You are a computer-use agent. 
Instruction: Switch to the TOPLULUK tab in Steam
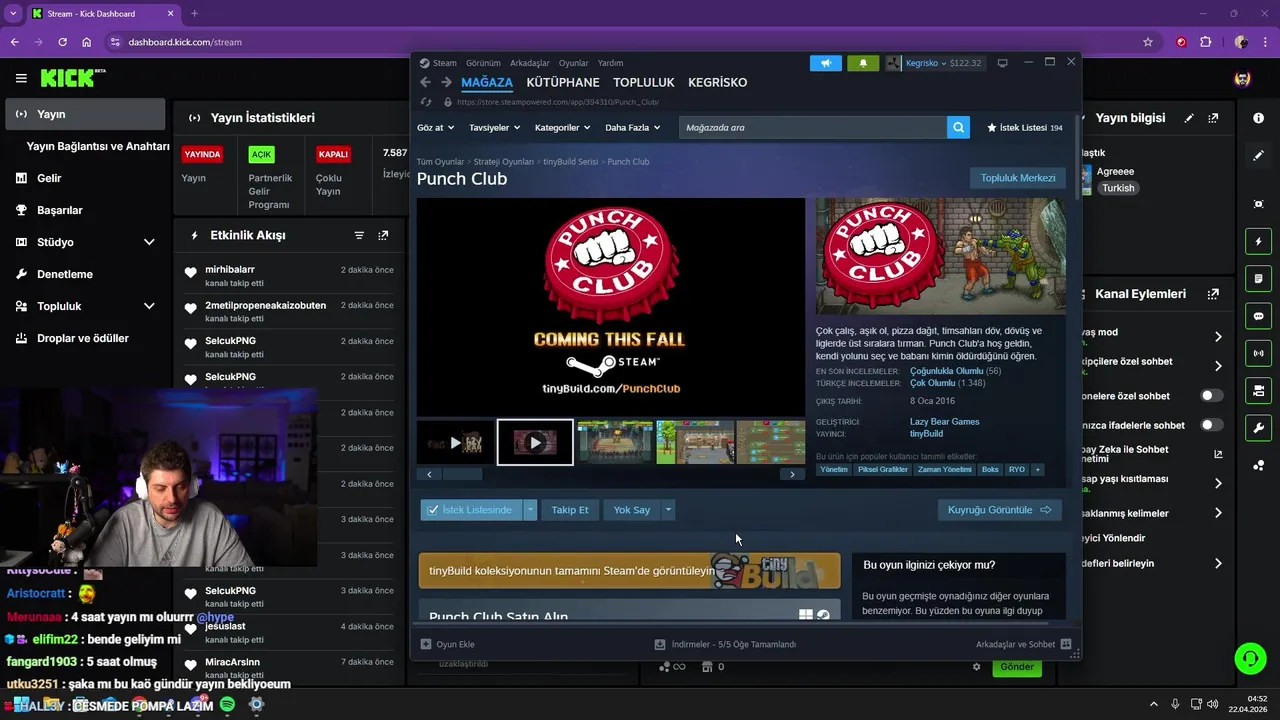(x=644, y=82)
